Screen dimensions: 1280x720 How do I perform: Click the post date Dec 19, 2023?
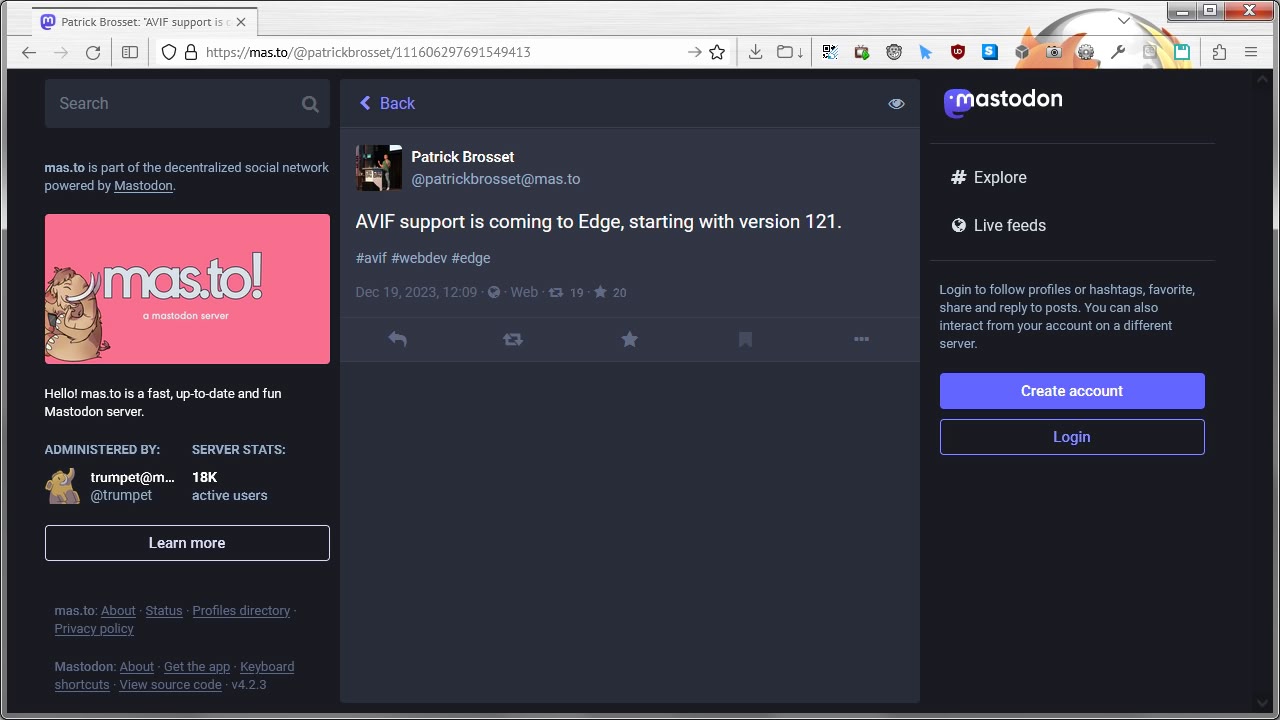416,292
